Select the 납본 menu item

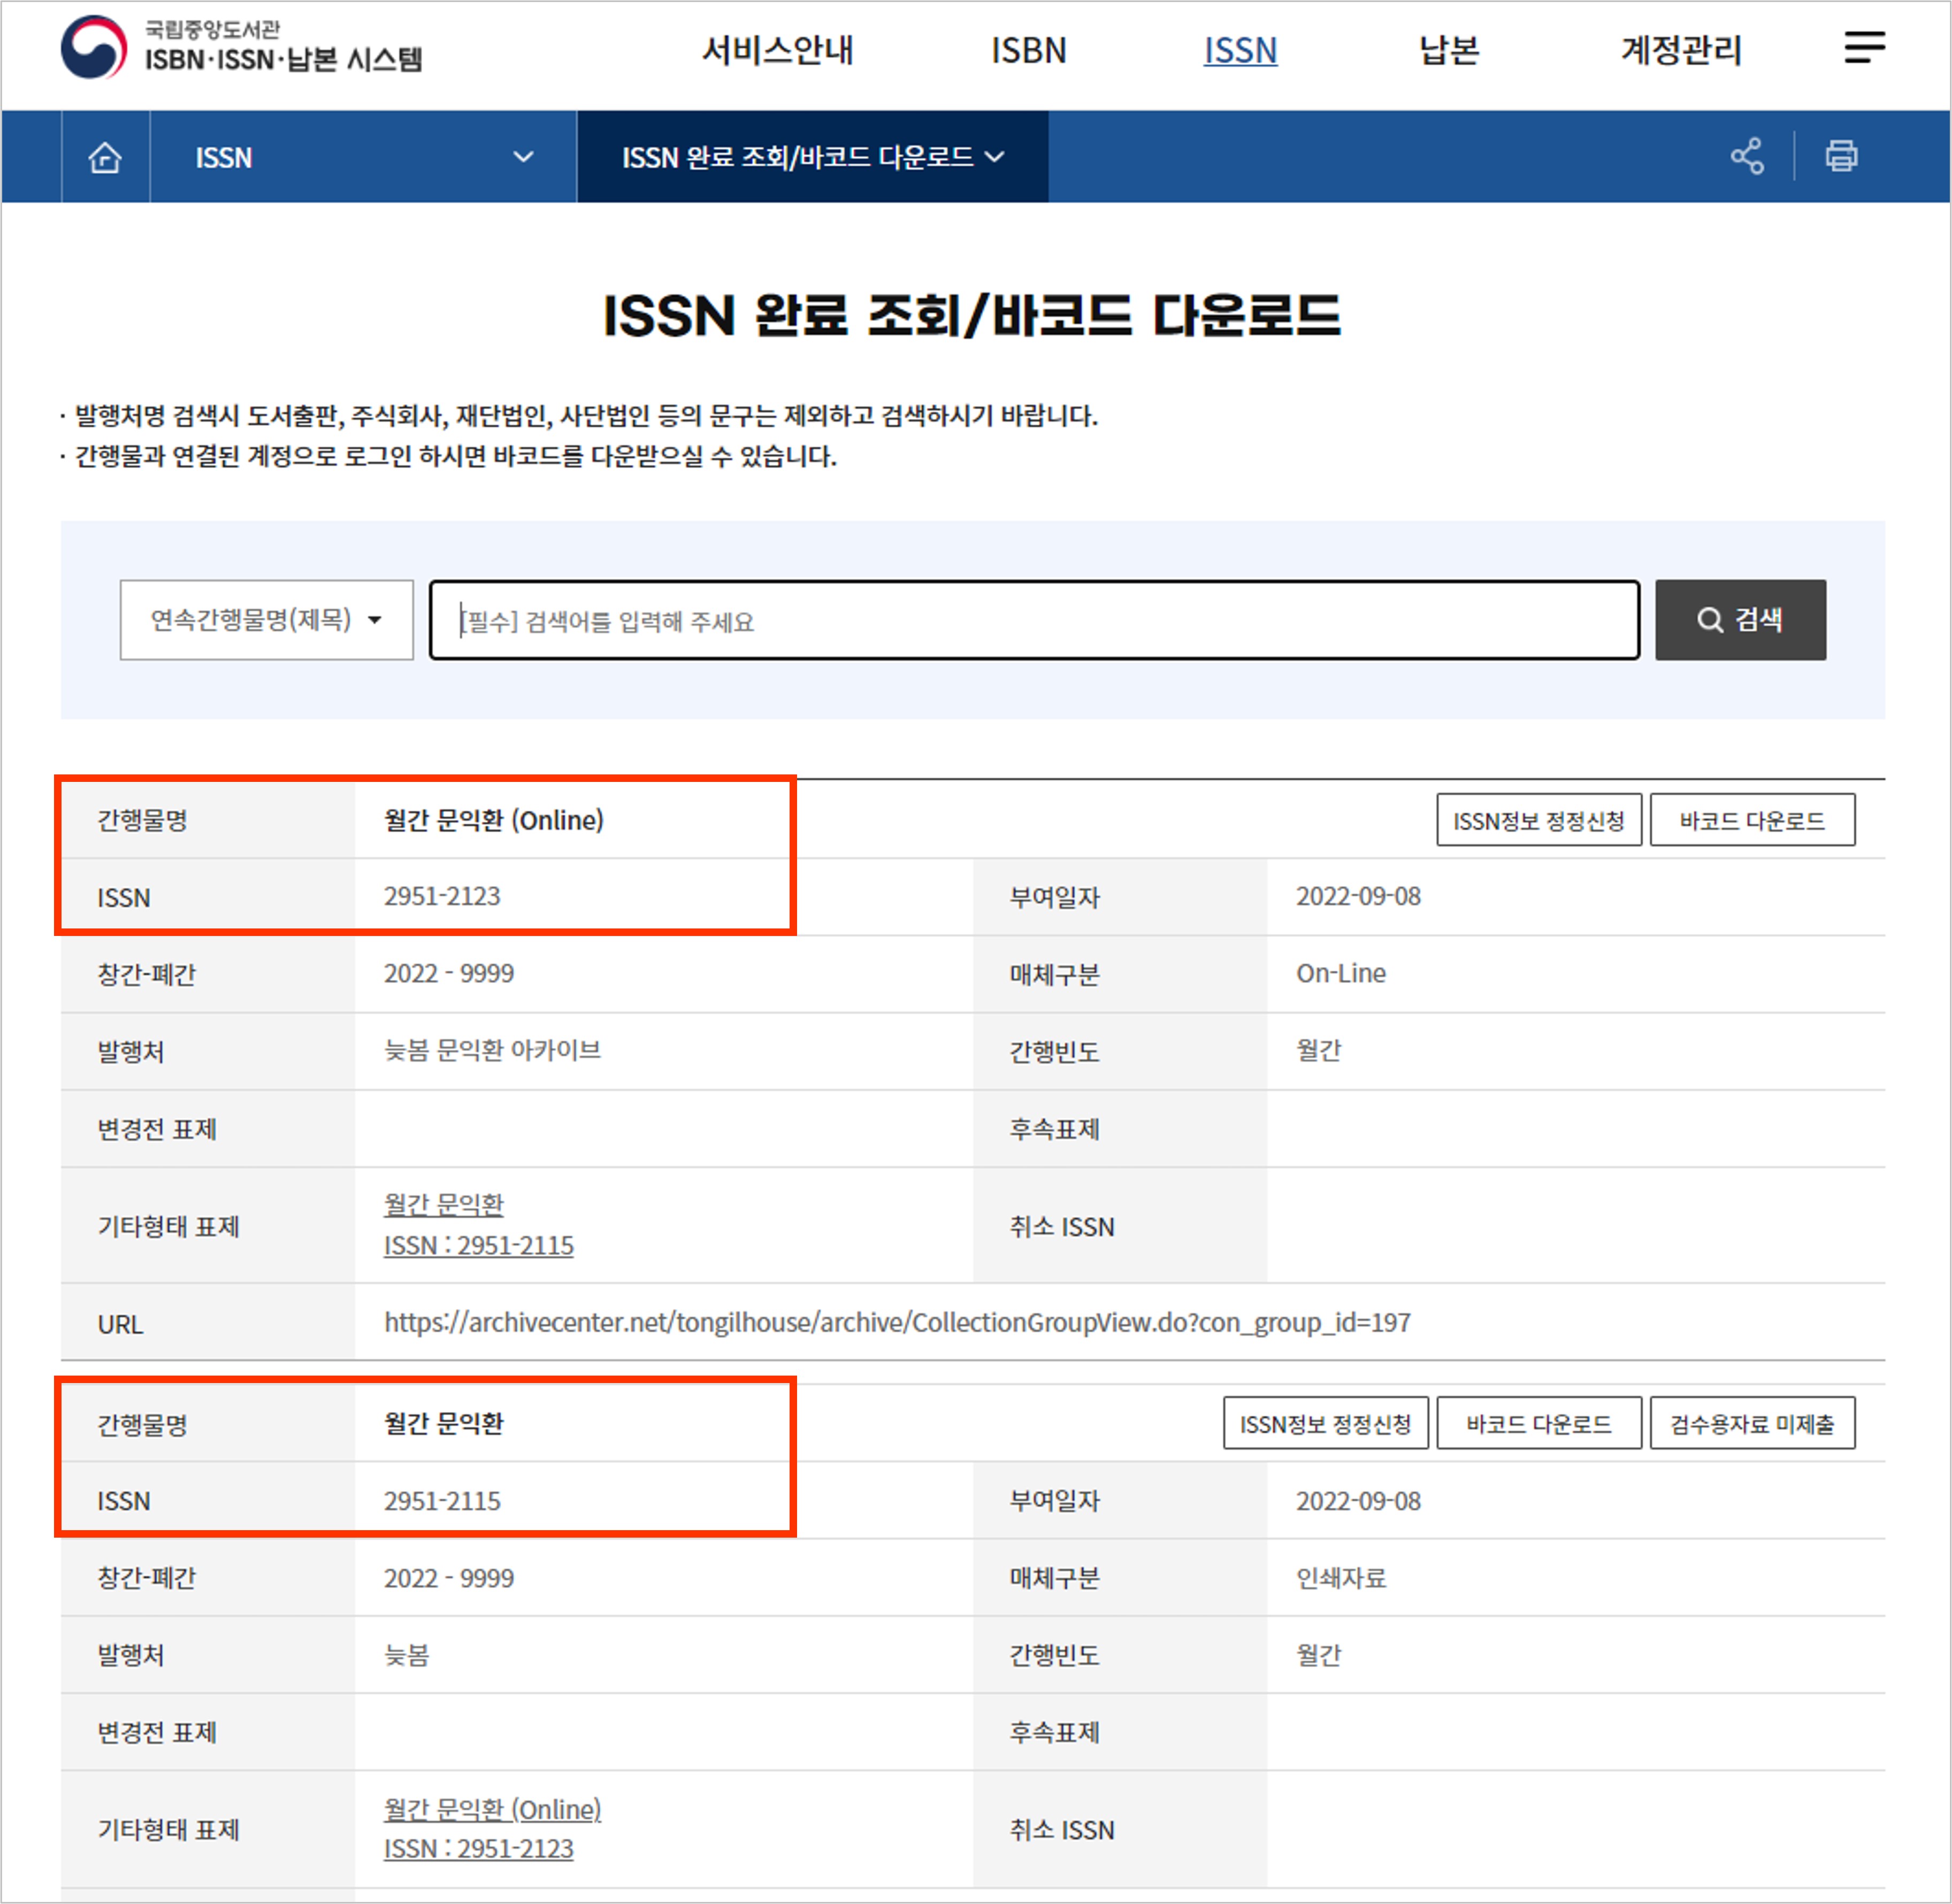point(1447,50)
